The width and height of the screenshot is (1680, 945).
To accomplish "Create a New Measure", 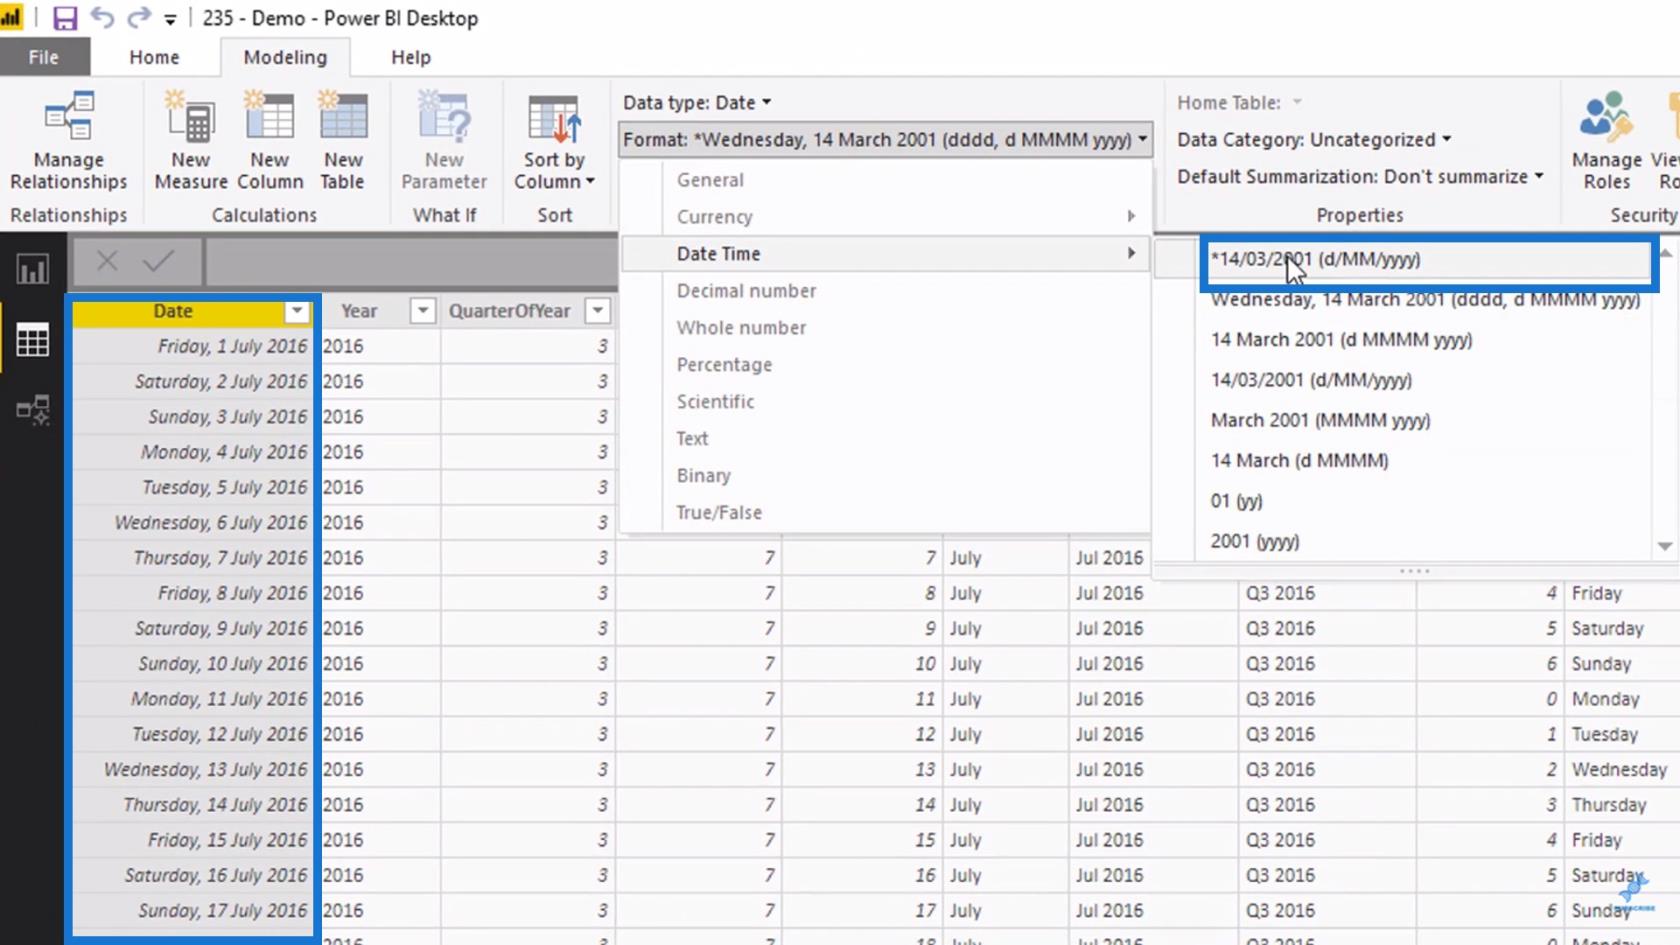I will point(190,140).
